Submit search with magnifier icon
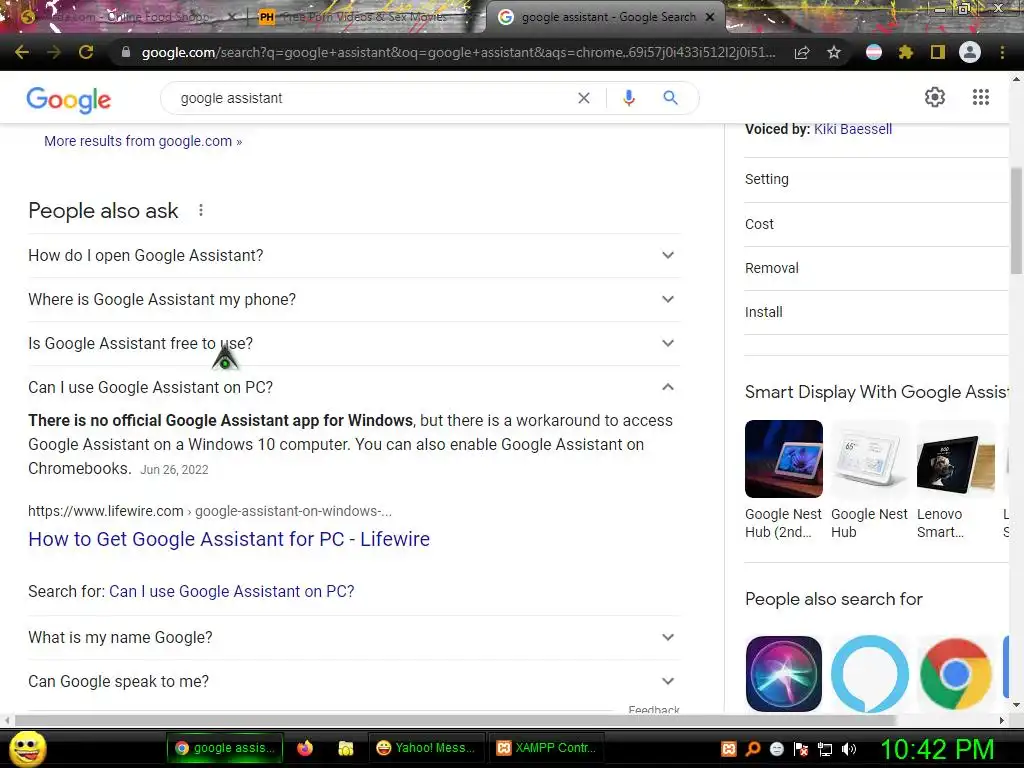 pos(670,98)
